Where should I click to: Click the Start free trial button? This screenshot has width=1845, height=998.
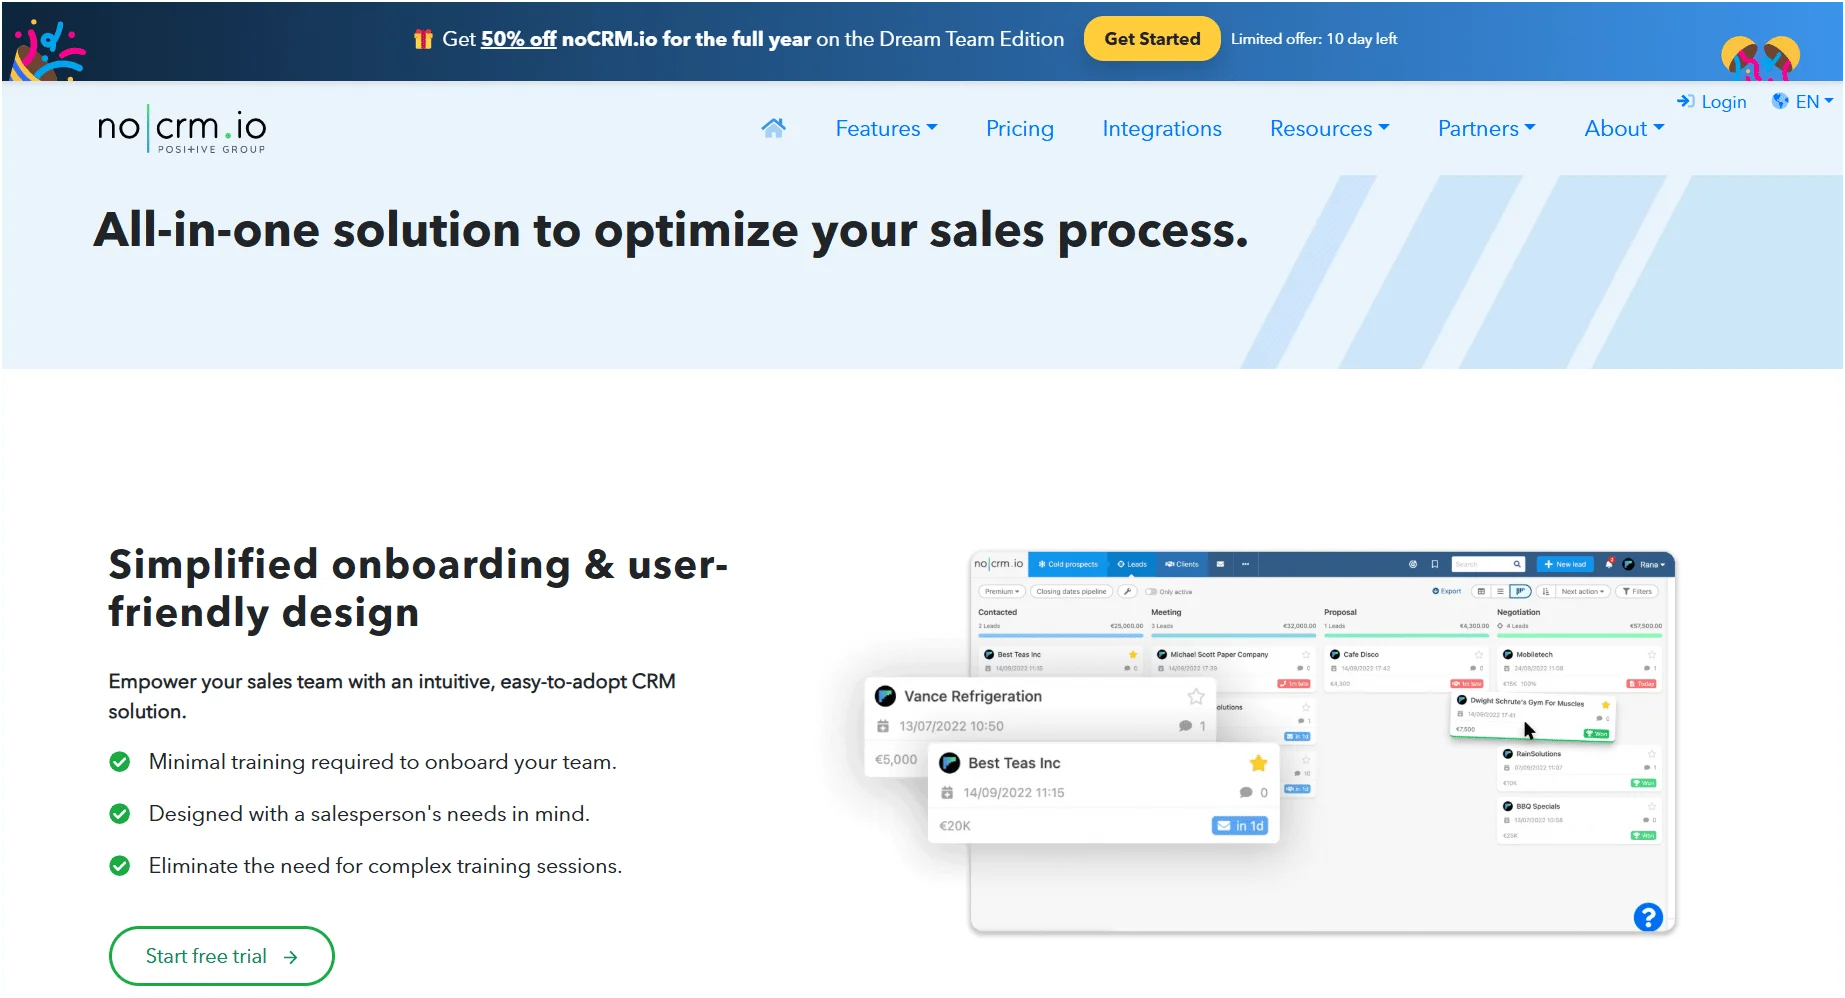click(x=221, y=956)
